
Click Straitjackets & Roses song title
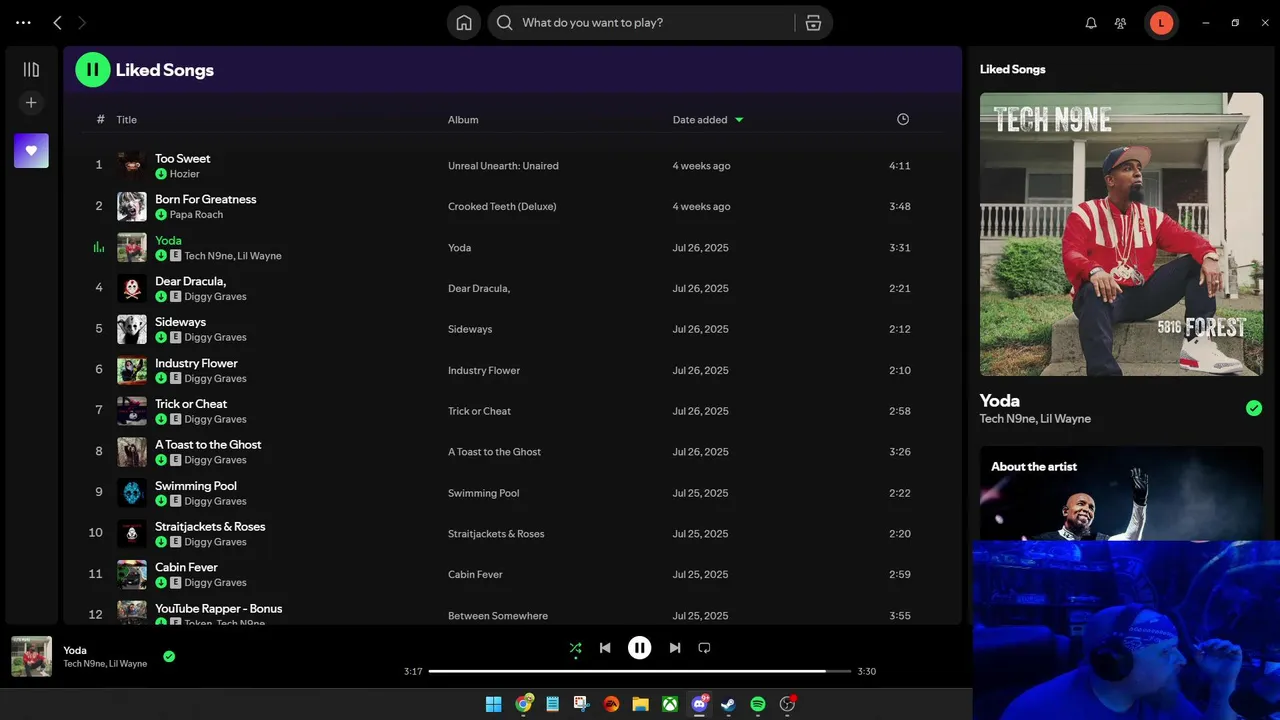210,527
